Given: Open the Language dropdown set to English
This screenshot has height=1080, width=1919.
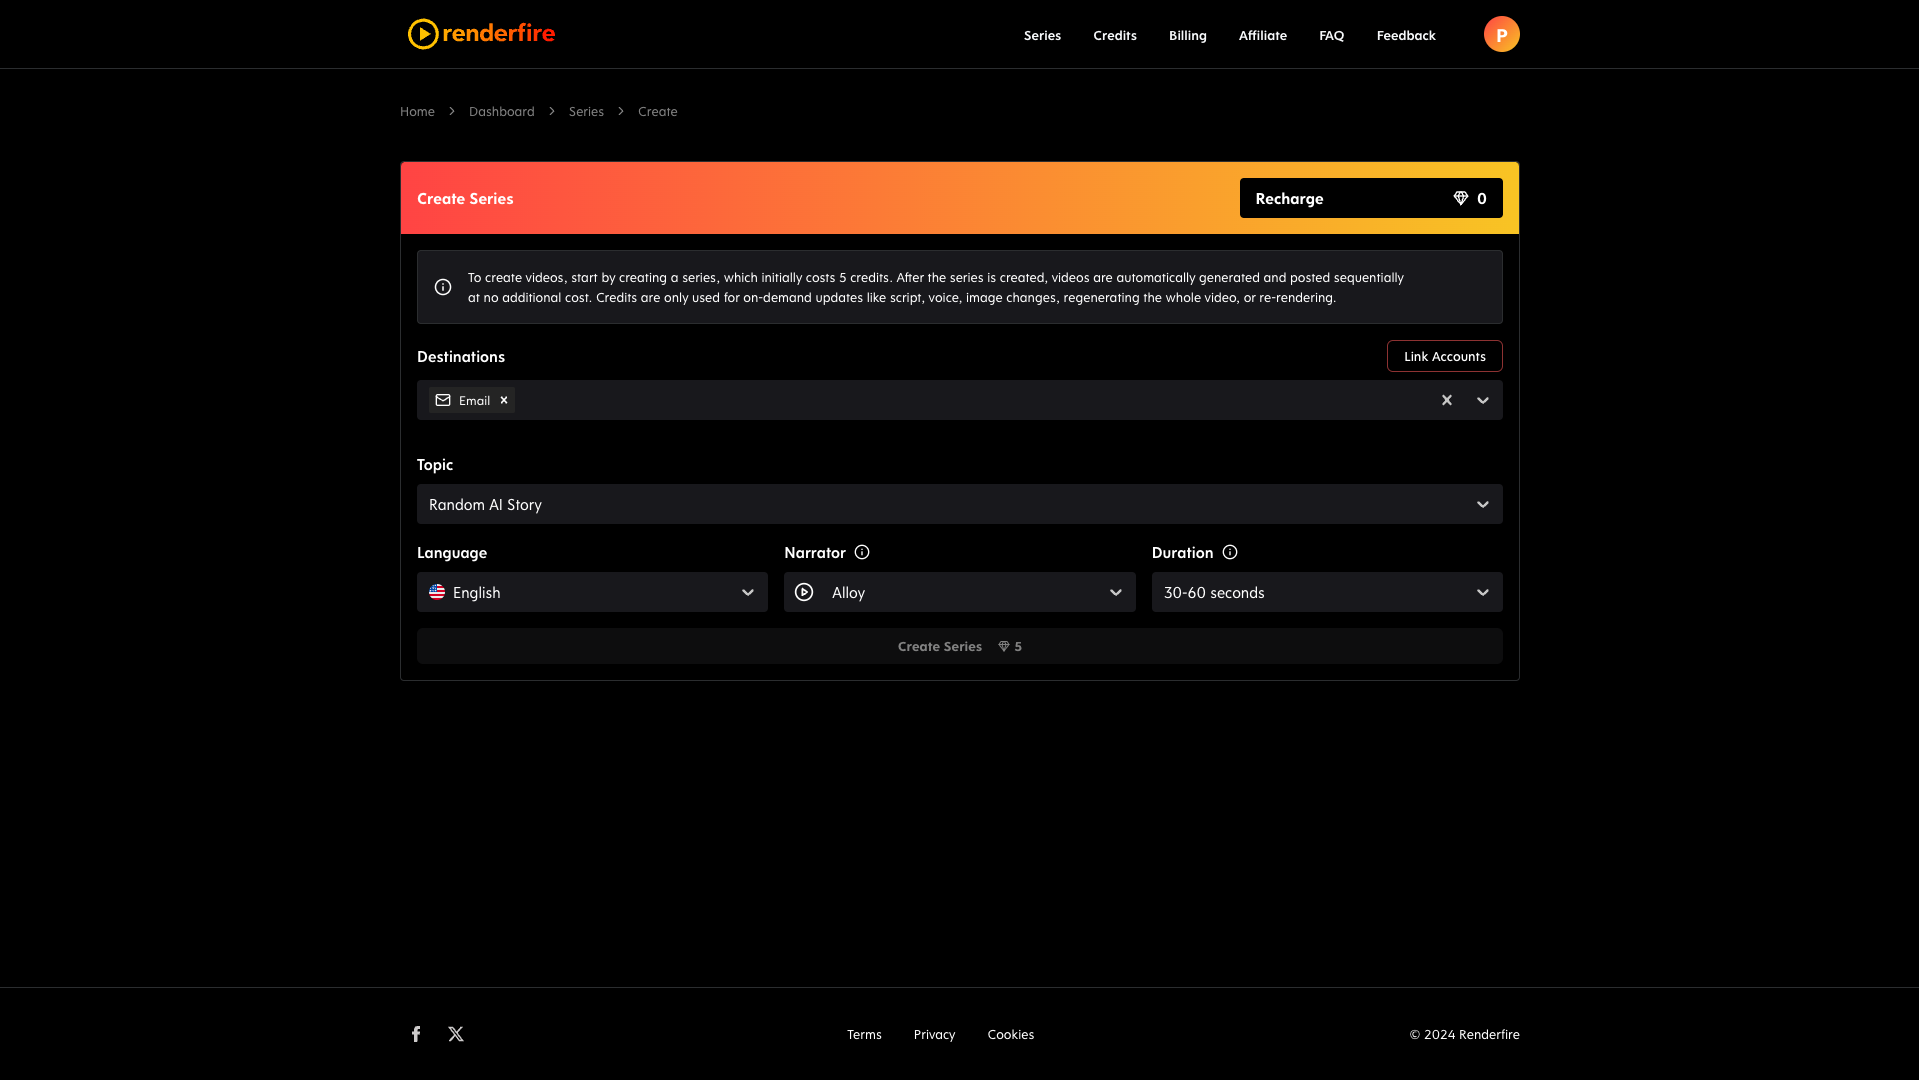Looking at the screenshot, I should click(x=592, y=592).
